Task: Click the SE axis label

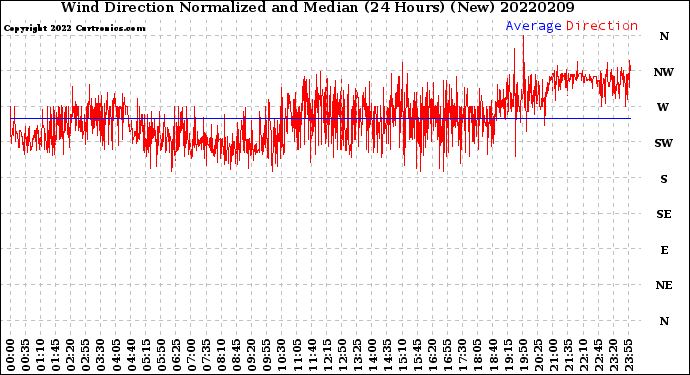Action: click(664, 214)
